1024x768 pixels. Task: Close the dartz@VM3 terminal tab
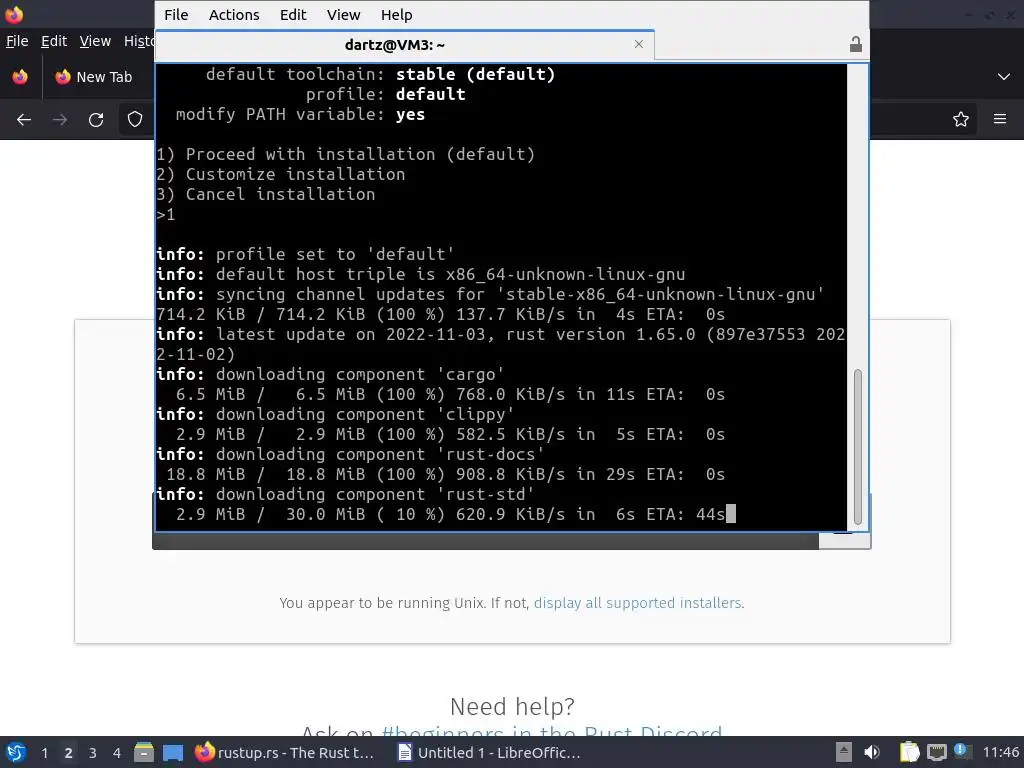639,44
